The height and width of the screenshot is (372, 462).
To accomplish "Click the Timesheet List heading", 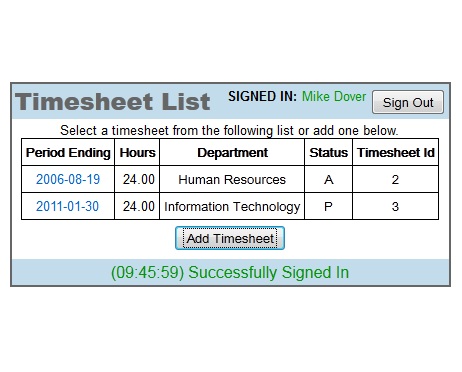I will pyautogui.click(x=113, y=101).
